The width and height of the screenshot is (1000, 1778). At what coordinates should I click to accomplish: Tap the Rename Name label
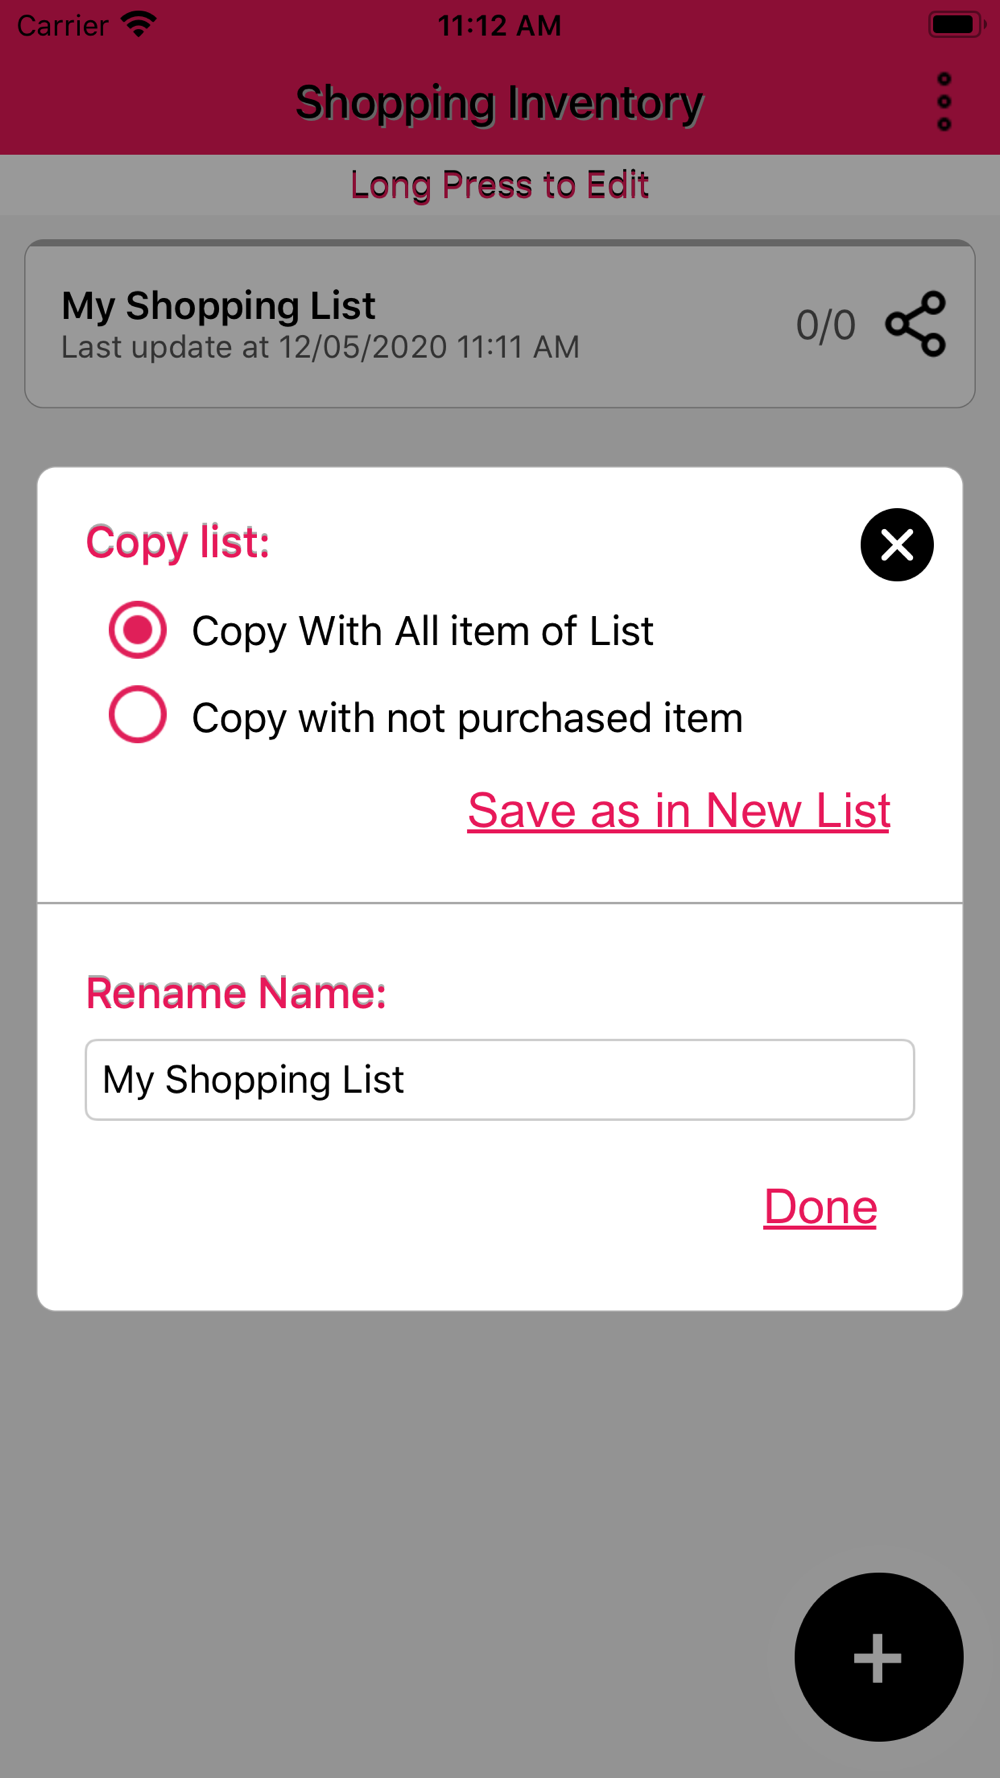(236, 993)
